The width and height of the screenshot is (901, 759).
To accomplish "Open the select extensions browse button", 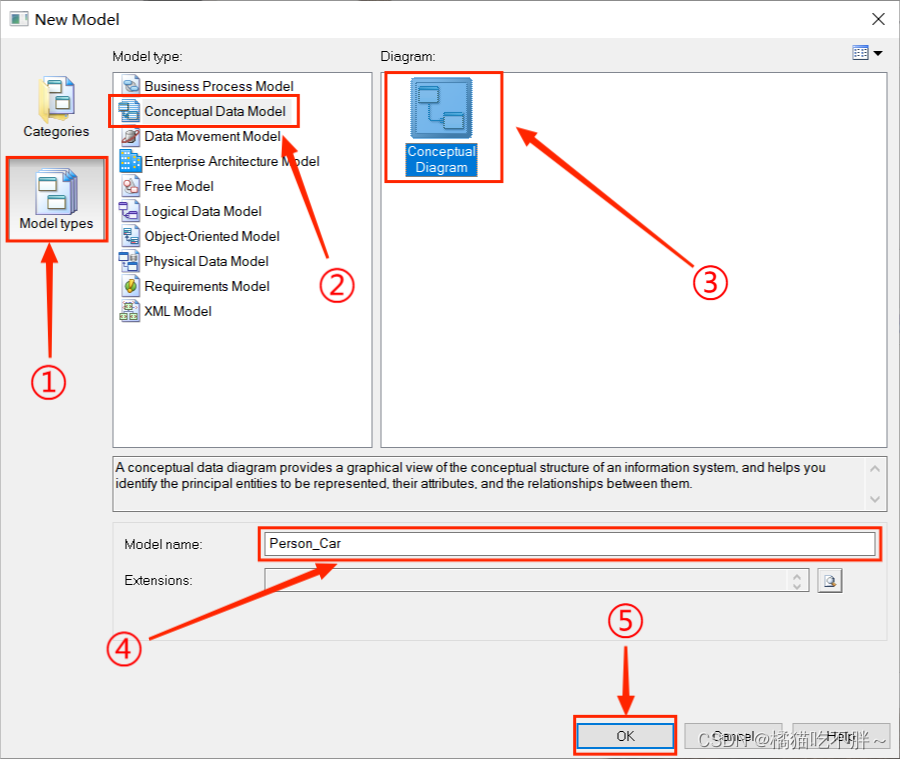I will (x=830, y=580).
